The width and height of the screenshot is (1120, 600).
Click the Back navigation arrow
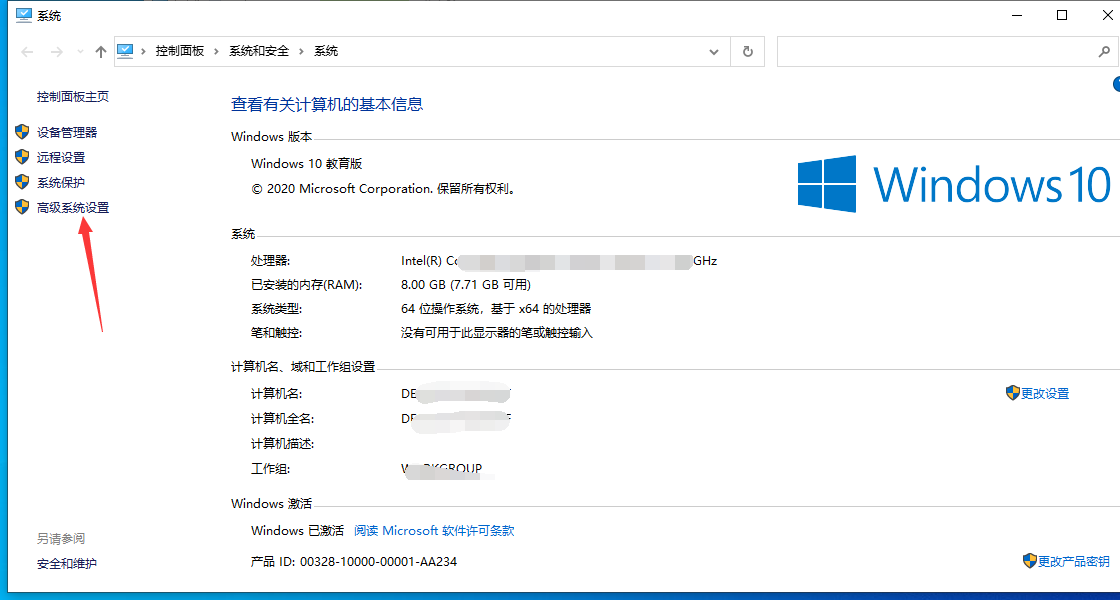[x=27, y=51]
